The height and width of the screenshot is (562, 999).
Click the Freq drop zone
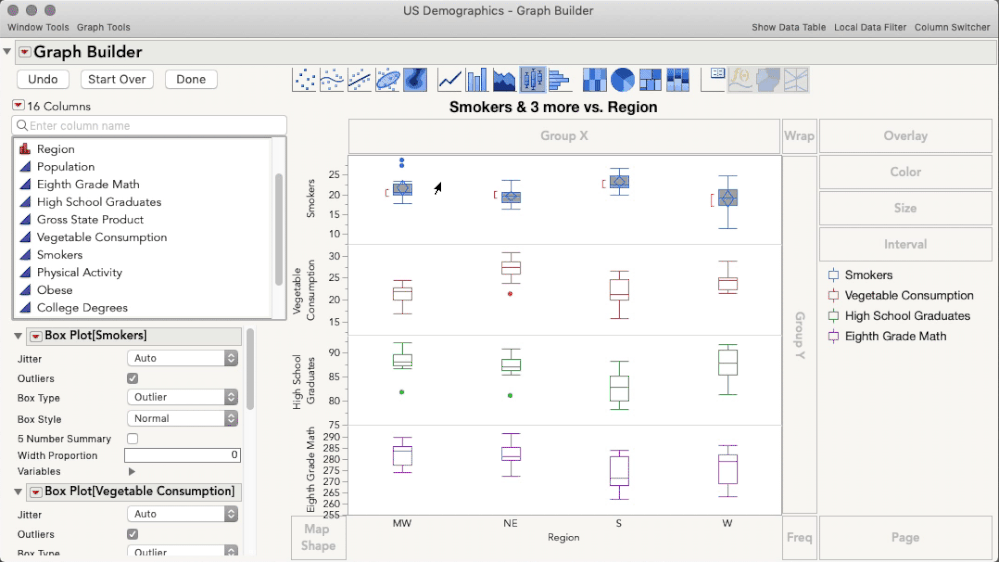799,537
